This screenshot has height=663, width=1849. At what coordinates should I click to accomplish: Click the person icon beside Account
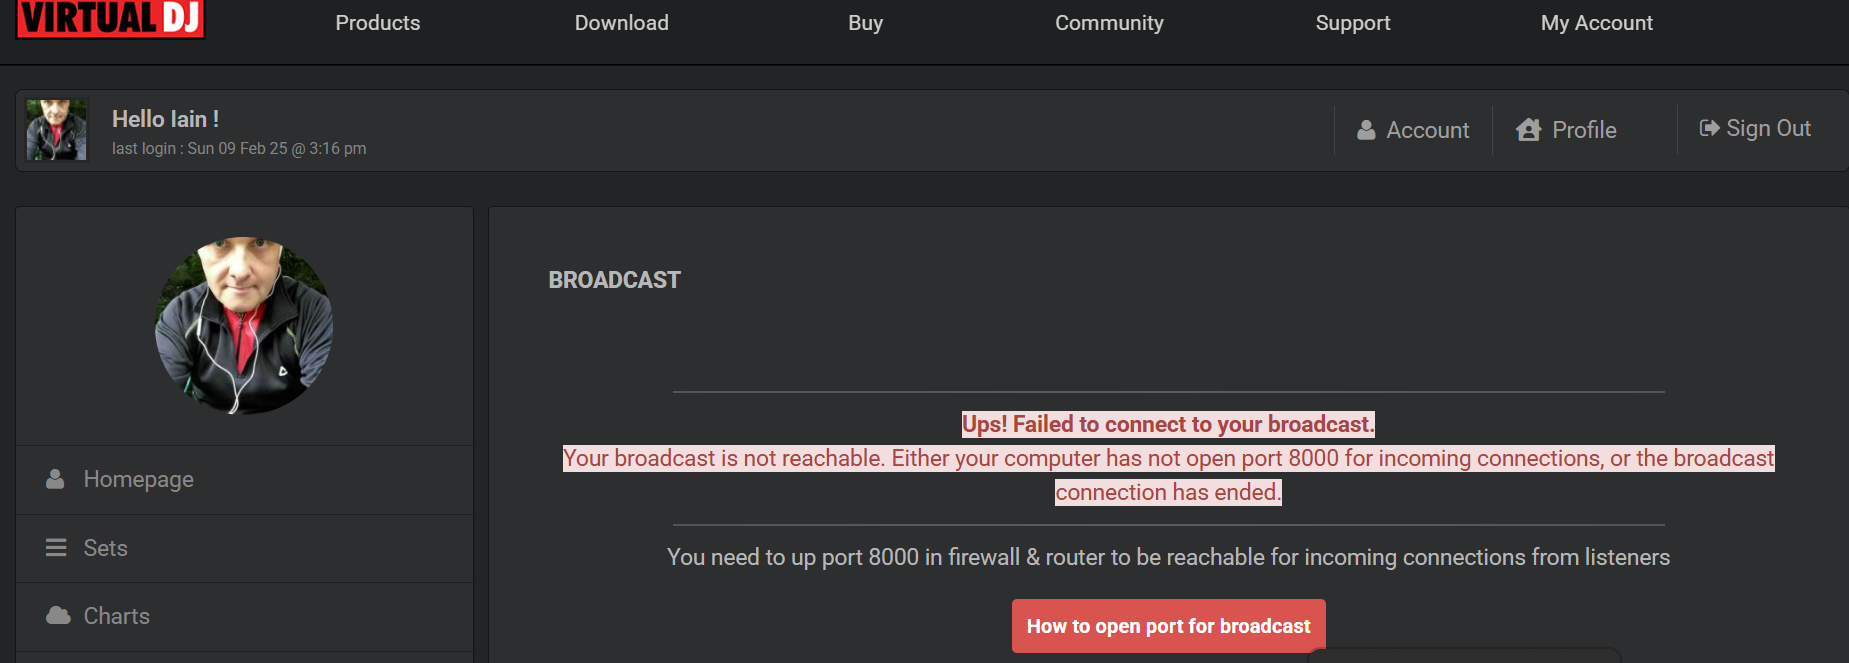click(x=1366, y=130)
